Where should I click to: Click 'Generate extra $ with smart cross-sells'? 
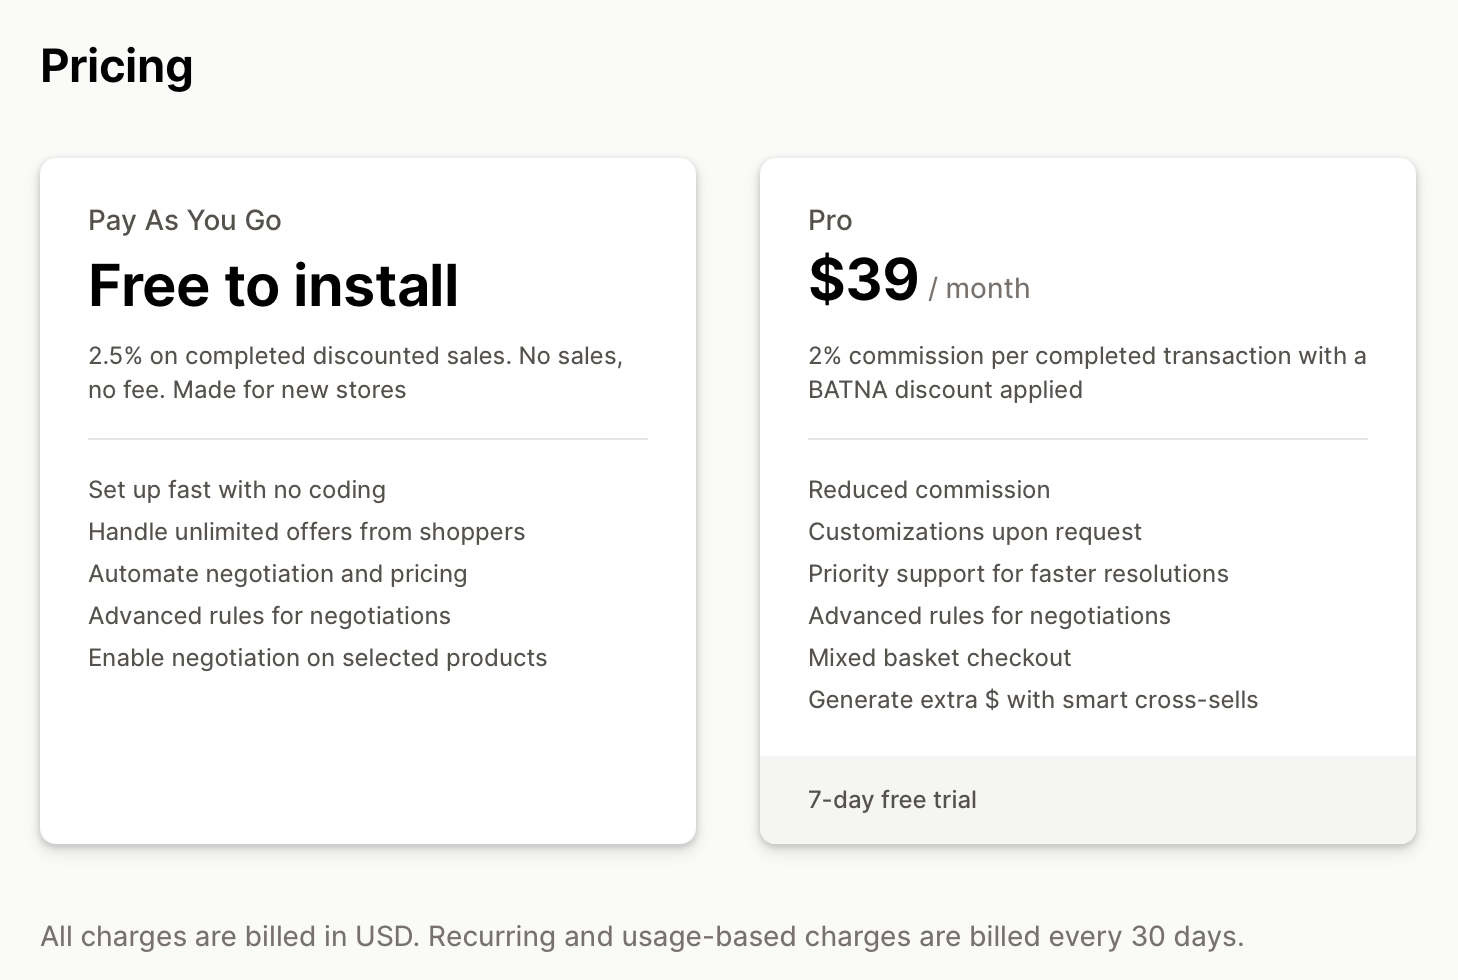pos(1033,700)
